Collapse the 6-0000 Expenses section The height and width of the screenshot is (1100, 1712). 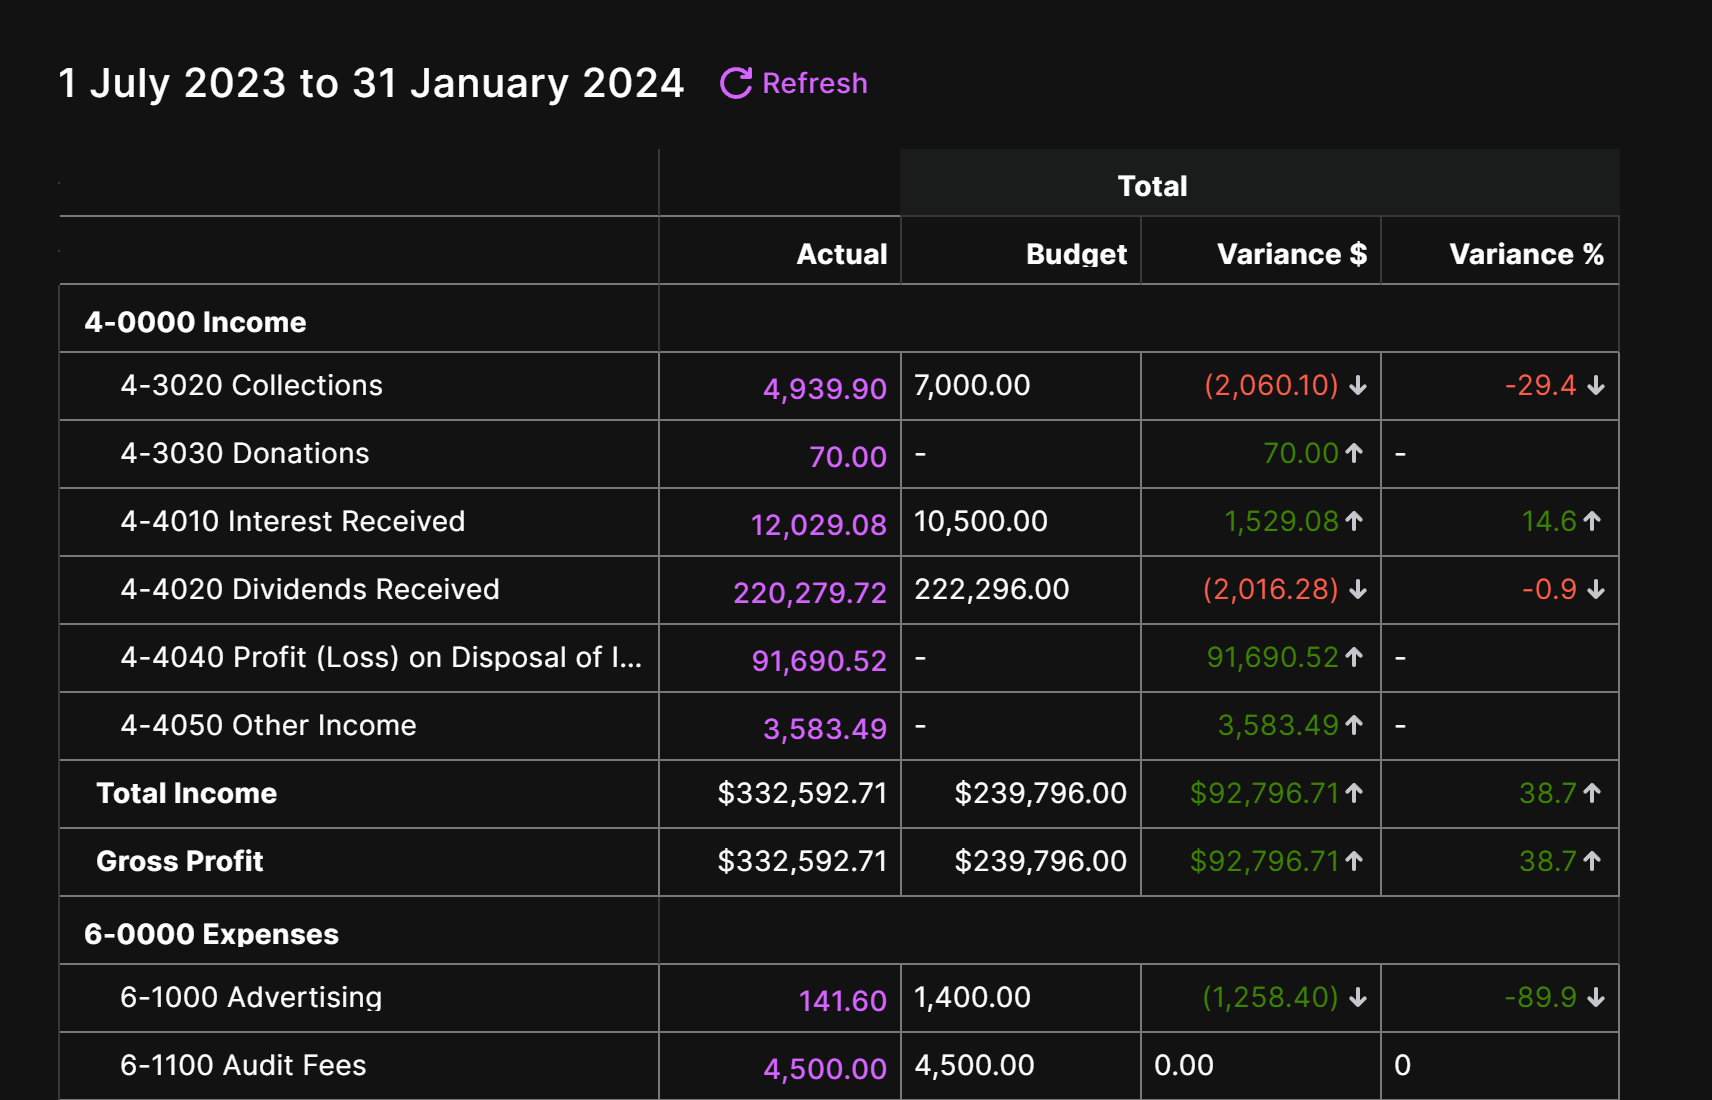[210, 933]
